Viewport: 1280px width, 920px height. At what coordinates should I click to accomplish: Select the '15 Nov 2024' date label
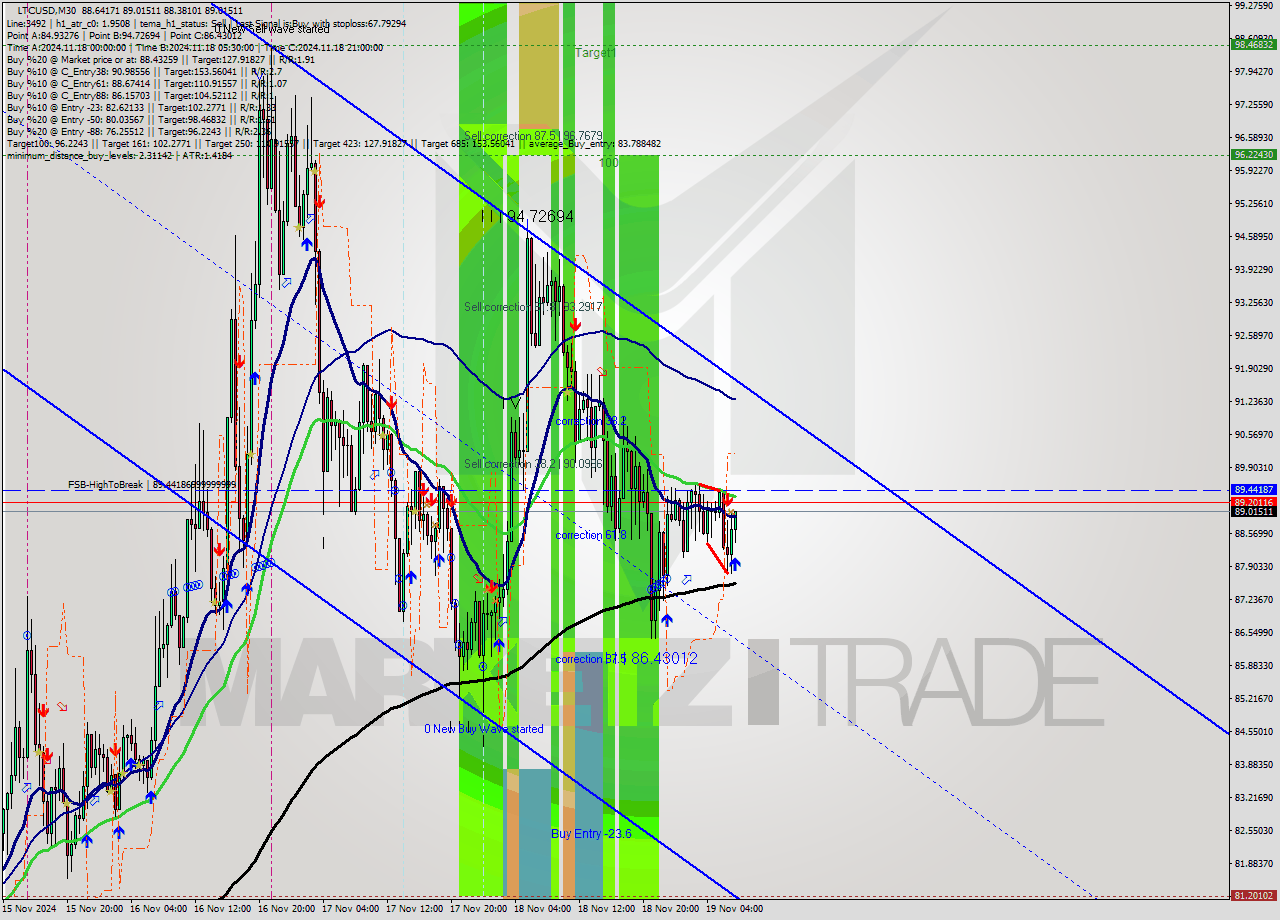point(29,909)
